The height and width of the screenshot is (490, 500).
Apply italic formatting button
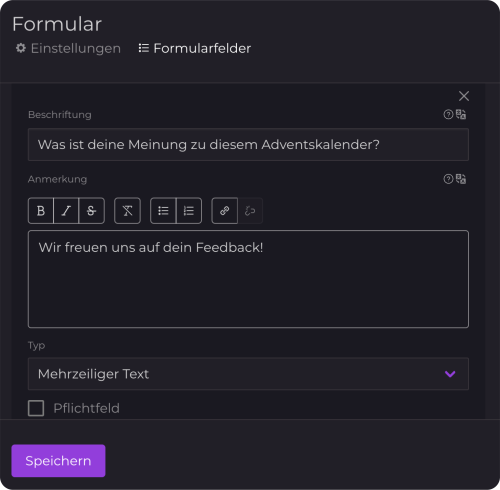pos(66,211)
